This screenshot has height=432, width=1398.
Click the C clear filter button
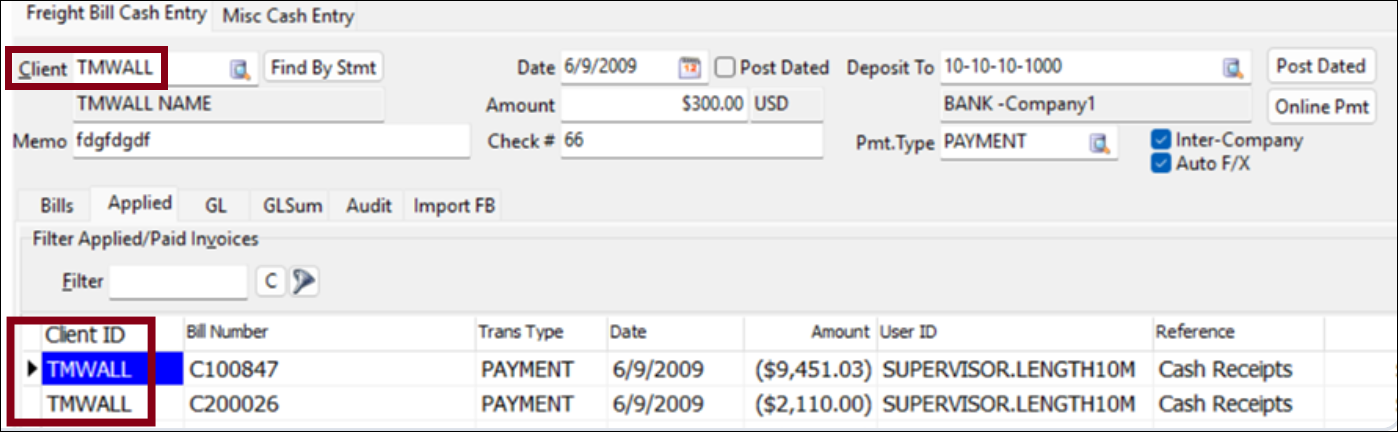[270, 282]
